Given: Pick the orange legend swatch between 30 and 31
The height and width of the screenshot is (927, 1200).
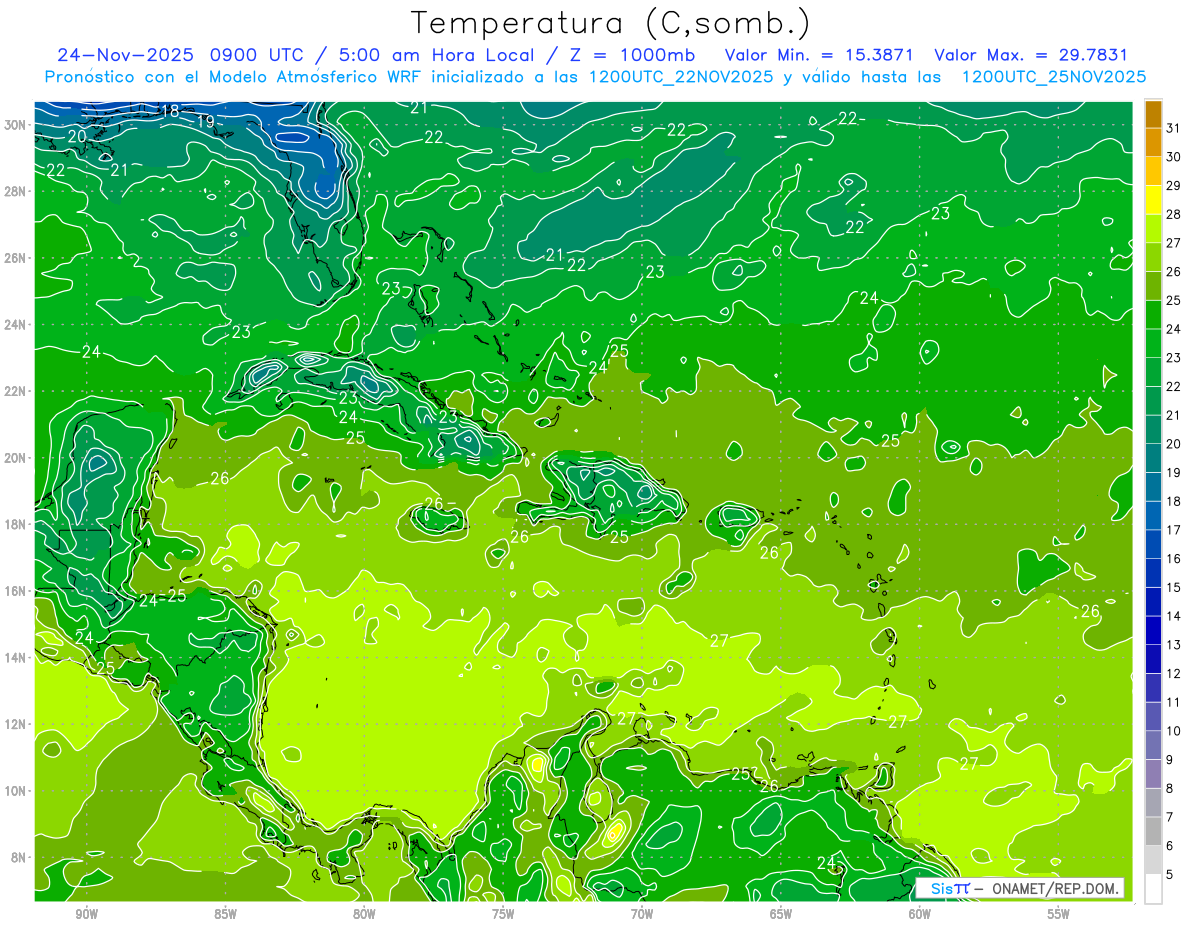Looking at the screenshot, I should (x=1153, y=143).
